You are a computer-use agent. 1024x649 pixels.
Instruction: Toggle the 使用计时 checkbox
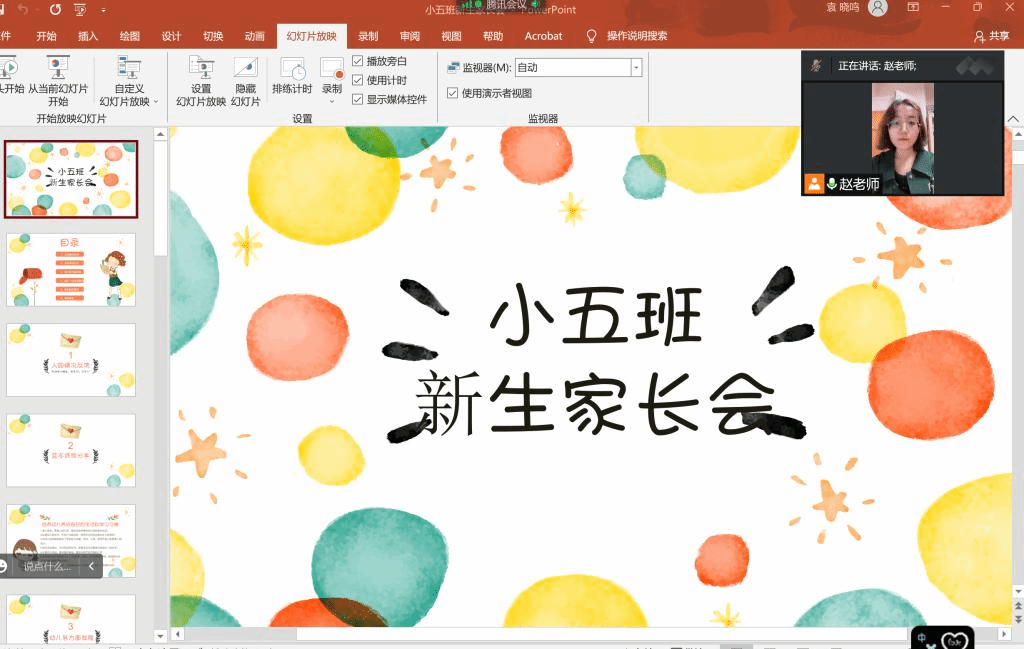point(357,80)
